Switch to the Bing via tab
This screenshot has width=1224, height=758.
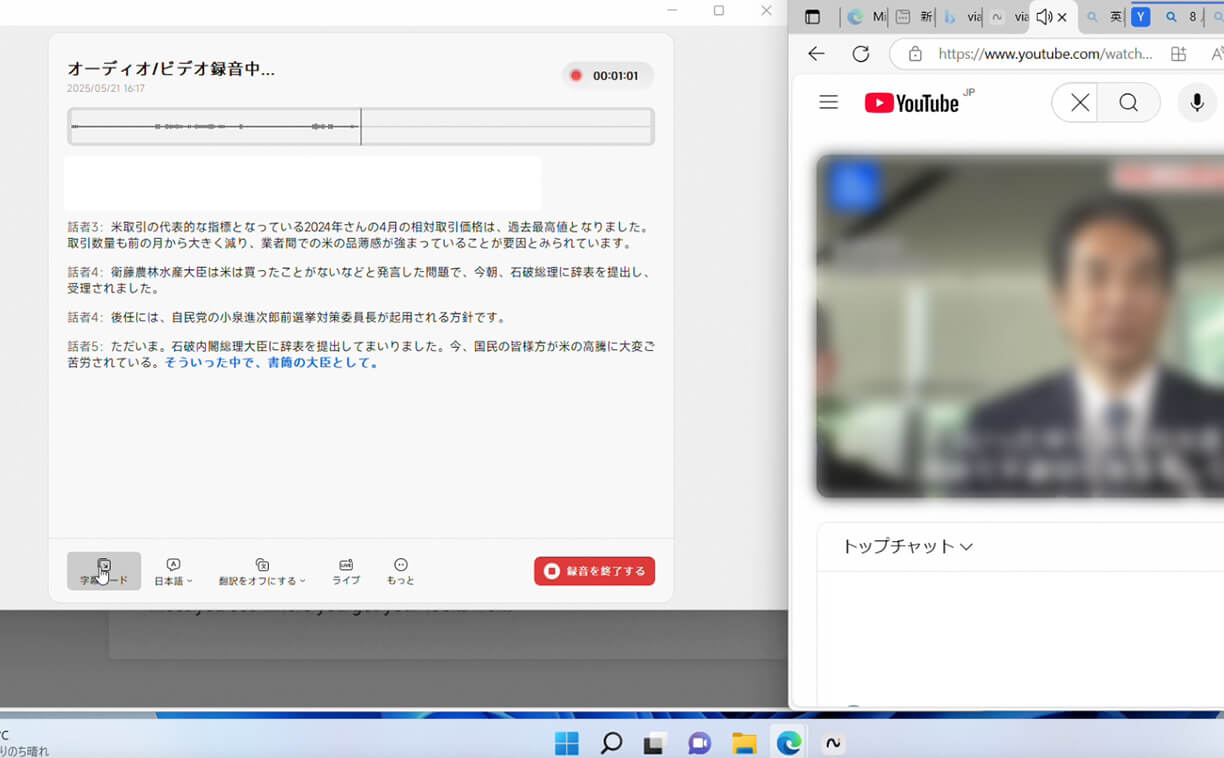tap(961, 17)
